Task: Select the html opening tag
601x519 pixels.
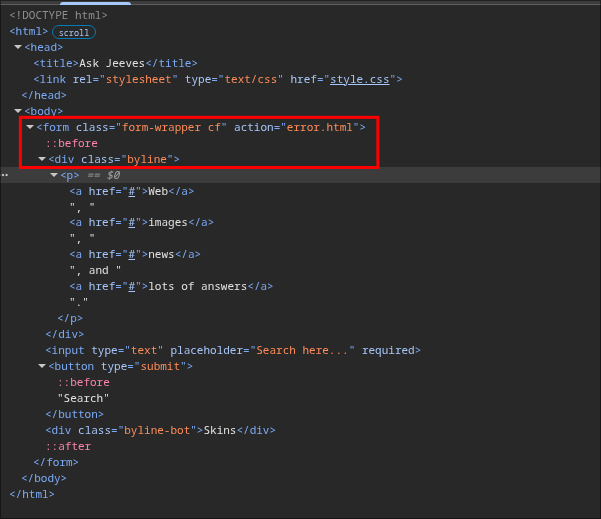Action: 29,31
